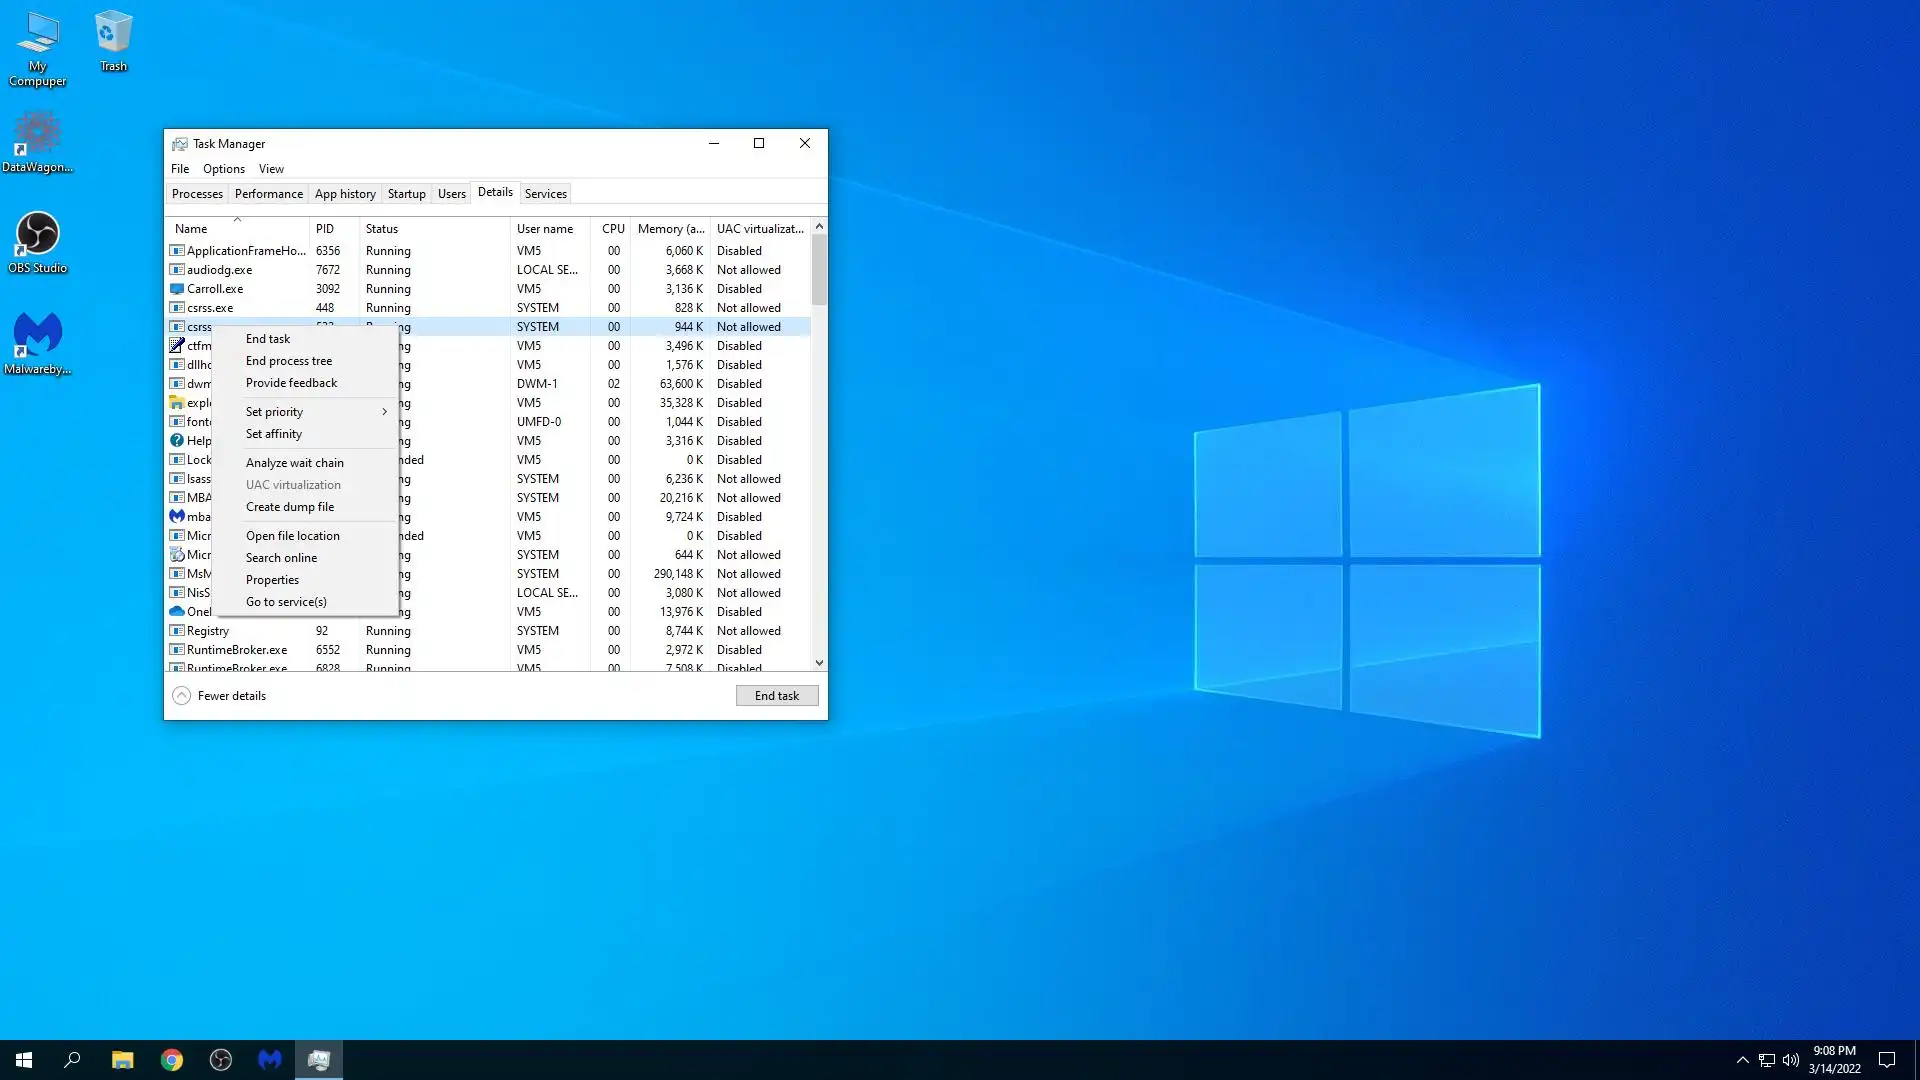Select Open file location in context menu
Viewport: 1920px width, 1080px height.
click(293, 536)
